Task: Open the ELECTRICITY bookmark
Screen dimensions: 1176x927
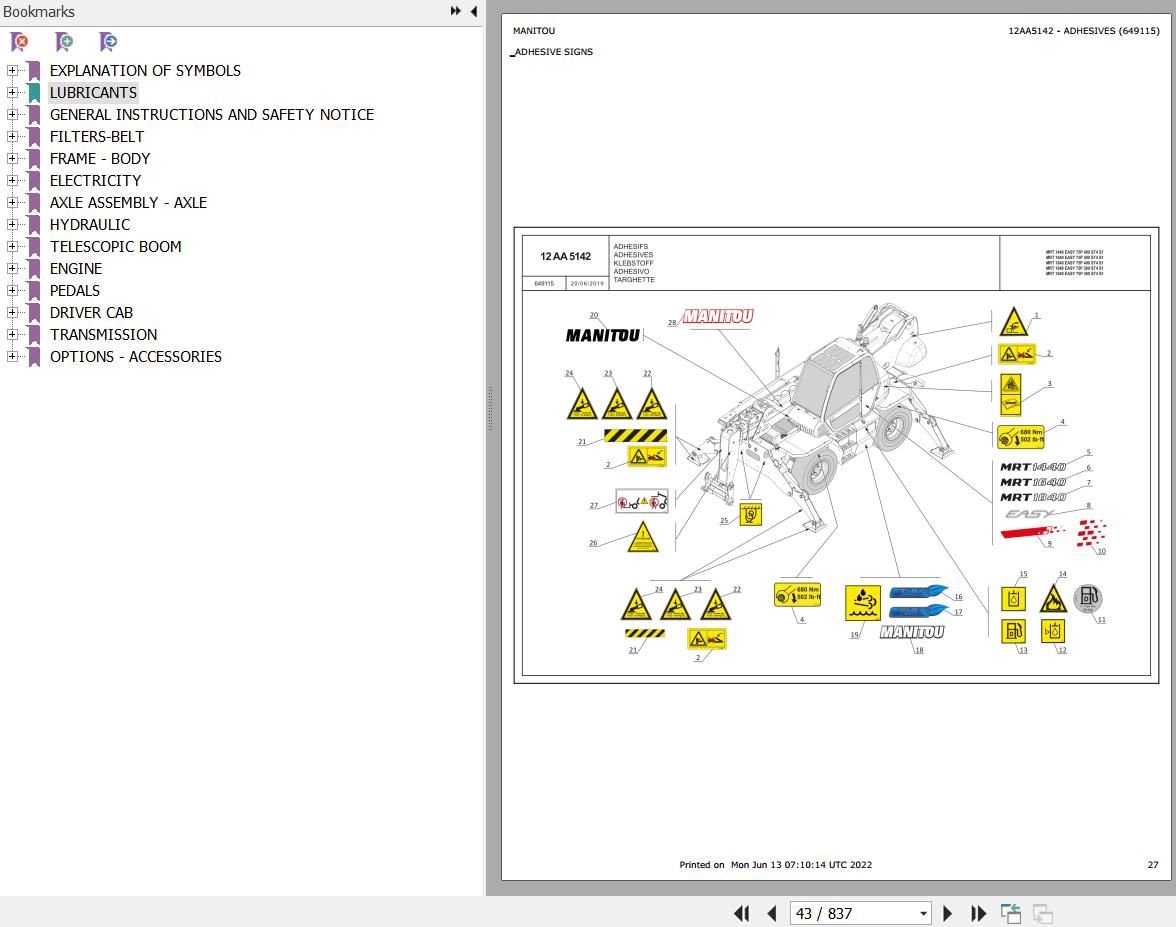Action: click(95, 181)
